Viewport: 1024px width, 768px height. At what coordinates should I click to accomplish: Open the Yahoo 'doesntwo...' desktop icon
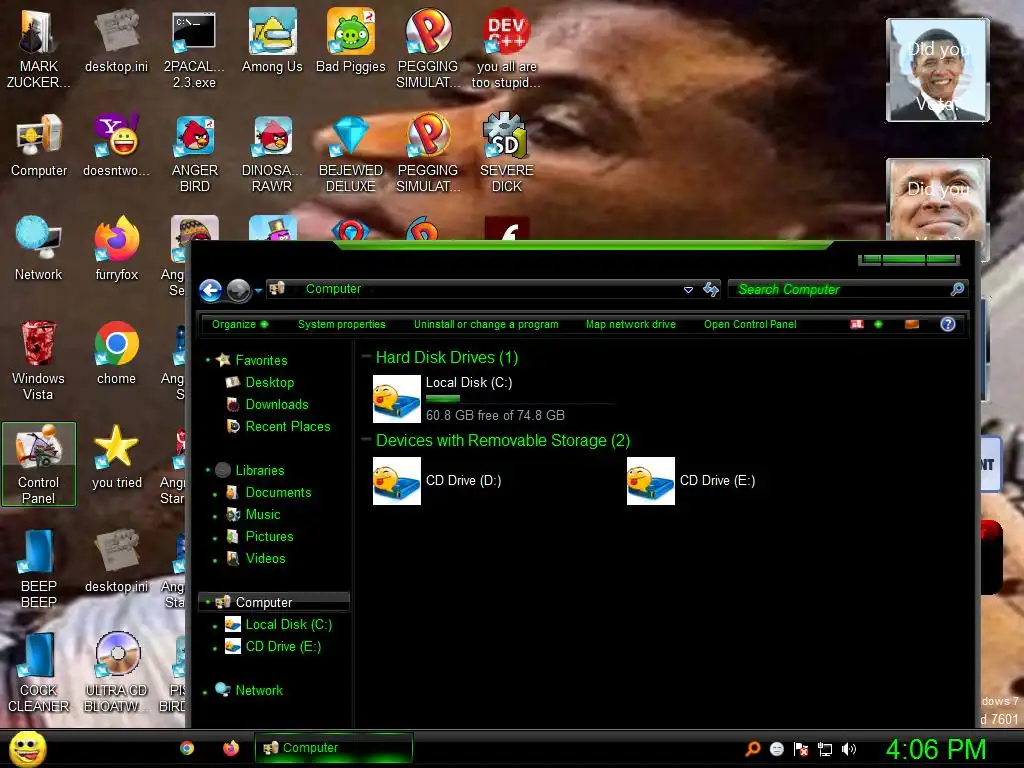click(116, 145)
